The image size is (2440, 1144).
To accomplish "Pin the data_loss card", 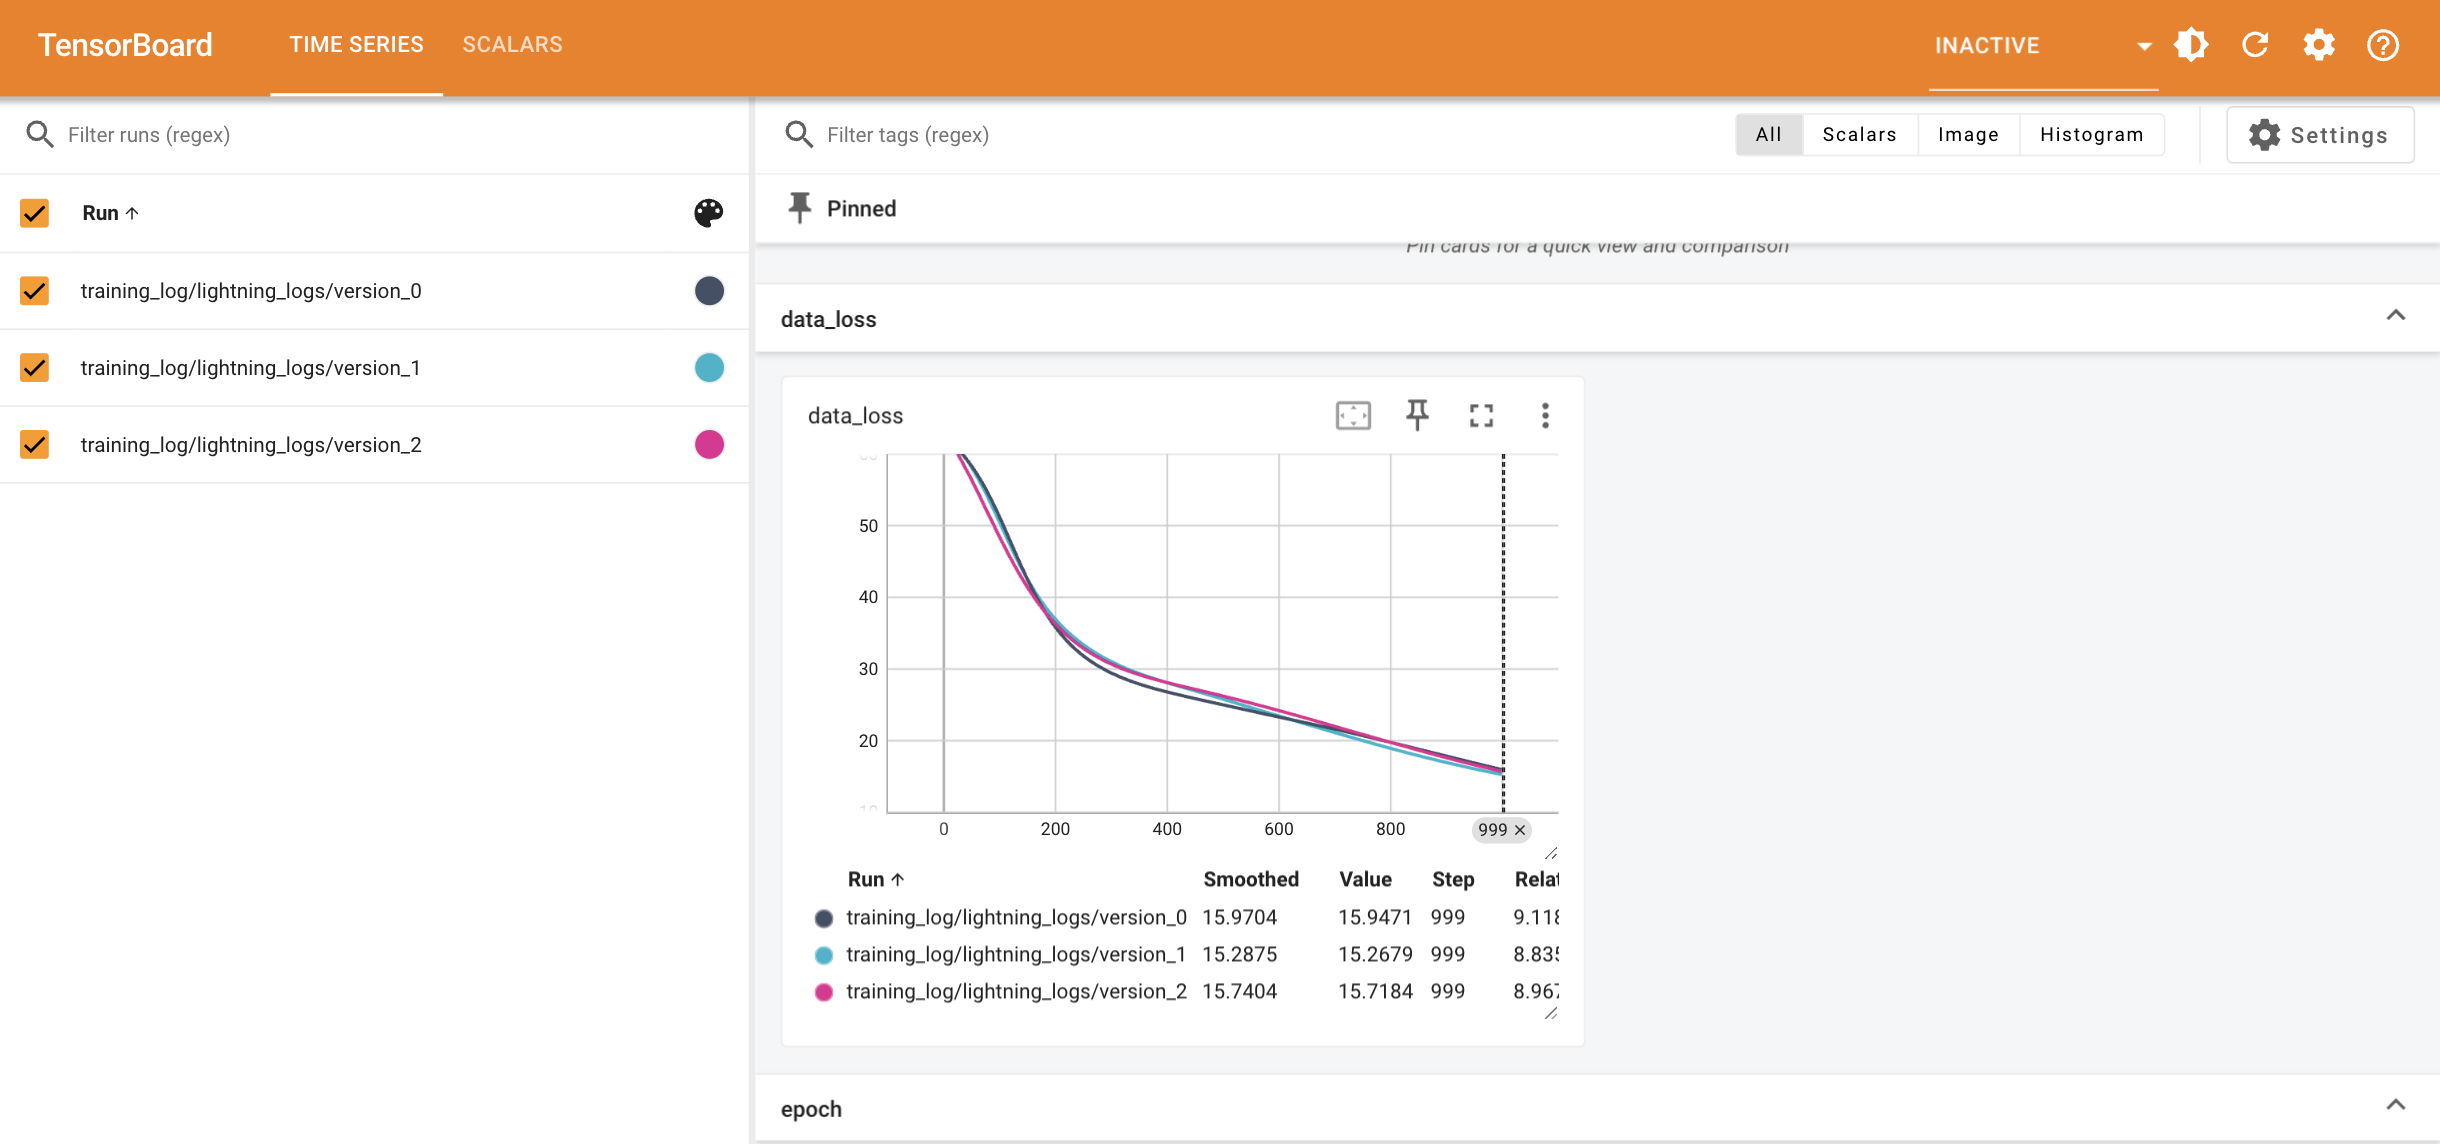I will pyautogui.click(x=1417, y=415).
